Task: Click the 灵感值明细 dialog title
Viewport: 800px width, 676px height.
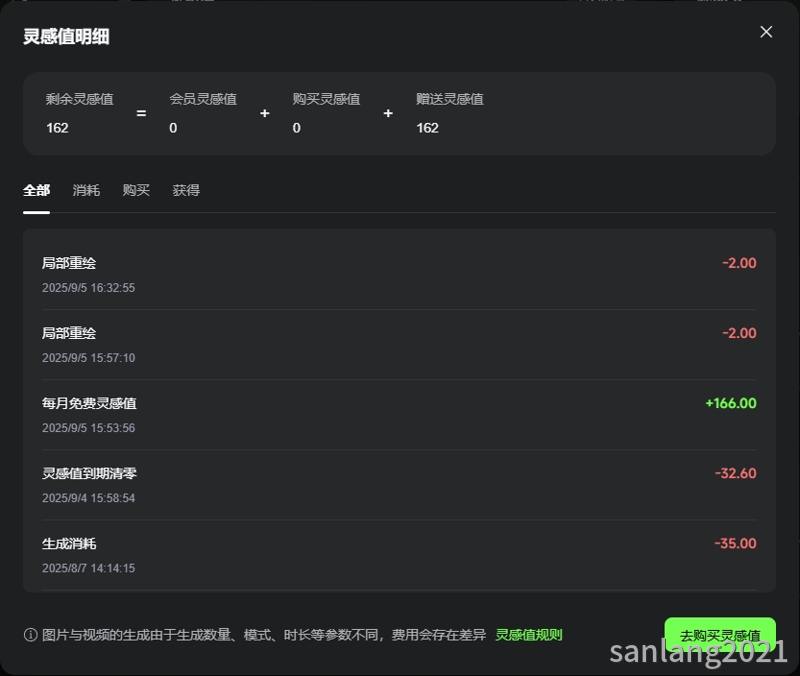Action: tap(66, 36)
